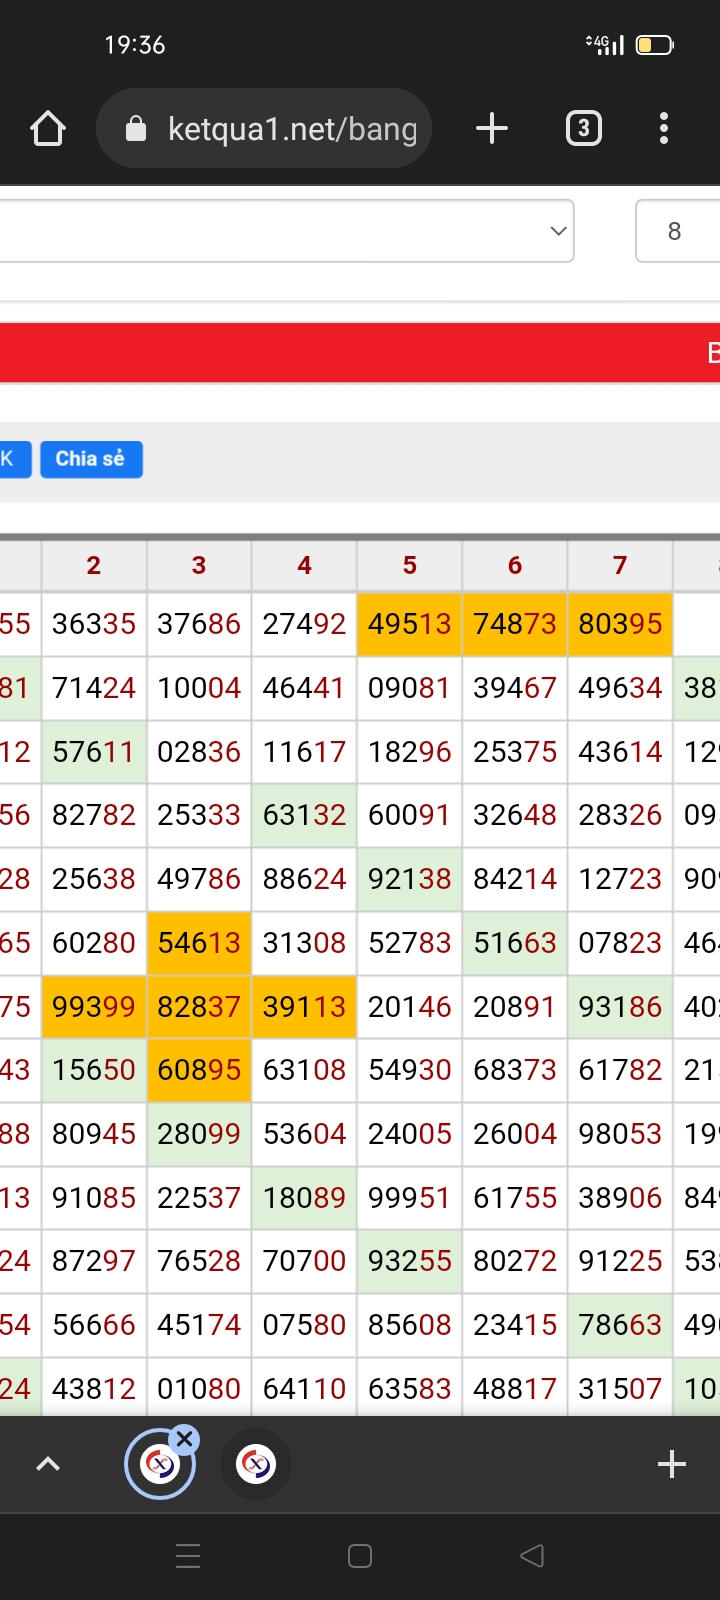Select column header 2
The image size is (720, 1600).
coord(94,566)
